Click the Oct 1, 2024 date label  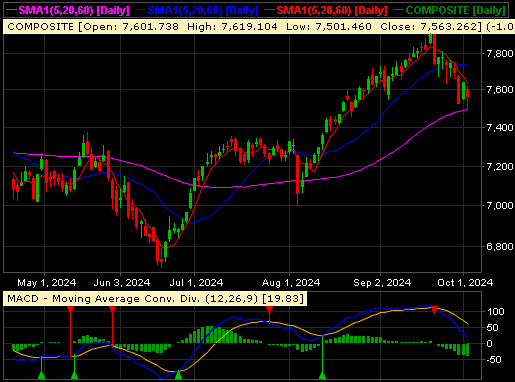pos(465,283)
